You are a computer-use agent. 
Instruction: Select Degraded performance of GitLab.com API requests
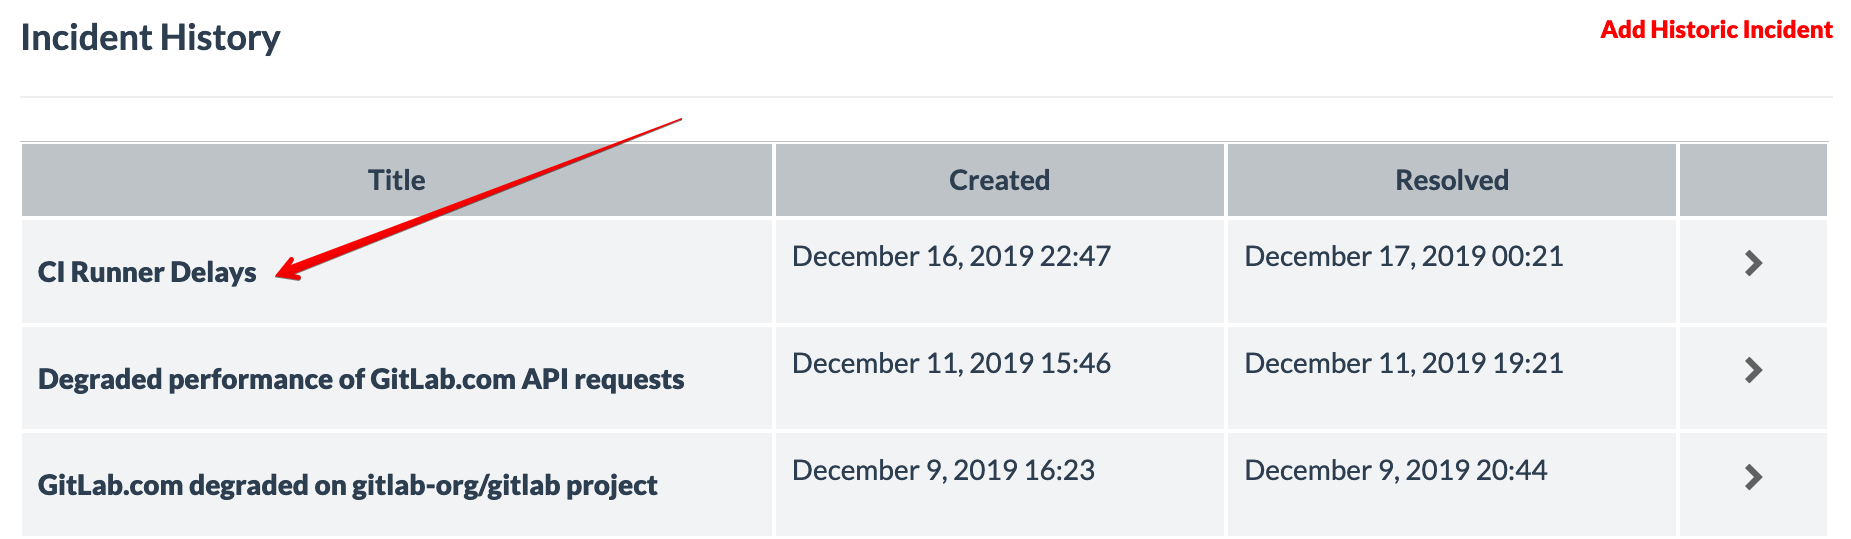tap(361, 379)
